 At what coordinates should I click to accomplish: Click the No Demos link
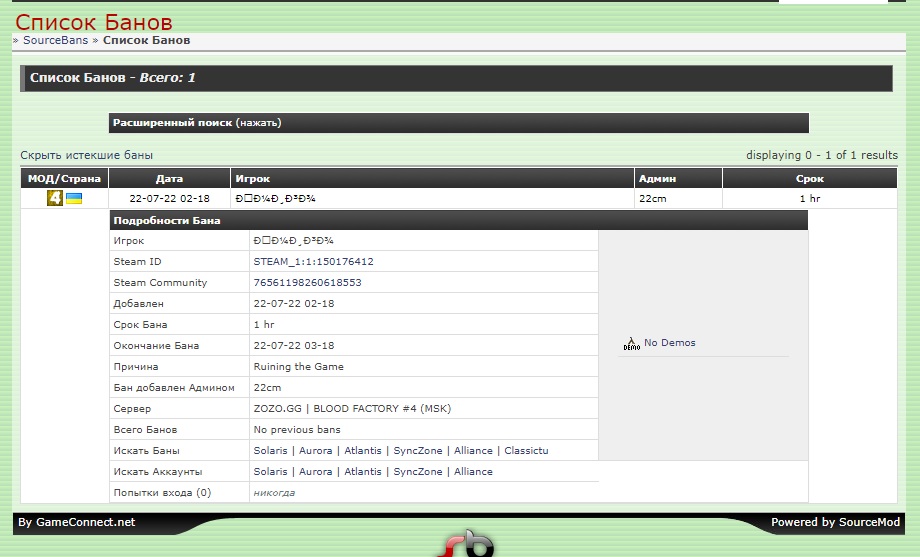click(x=669, y=343)
